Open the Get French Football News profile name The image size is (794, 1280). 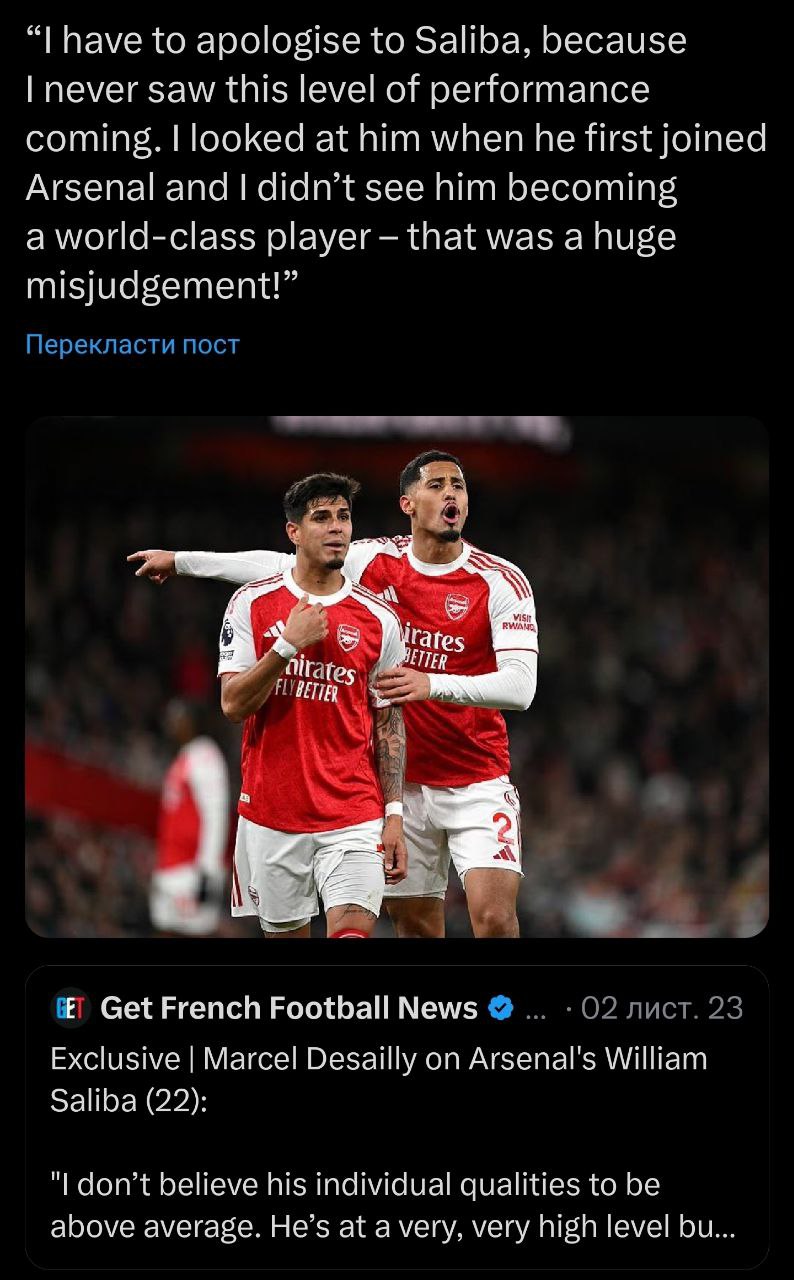(x=289, y=1008)
